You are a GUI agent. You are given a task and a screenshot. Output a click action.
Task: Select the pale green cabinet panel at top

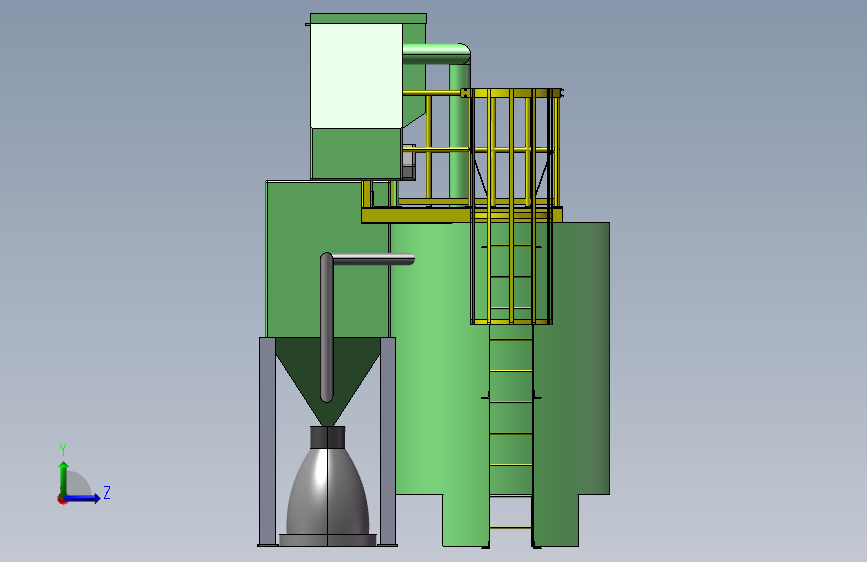tap(356, 76)
